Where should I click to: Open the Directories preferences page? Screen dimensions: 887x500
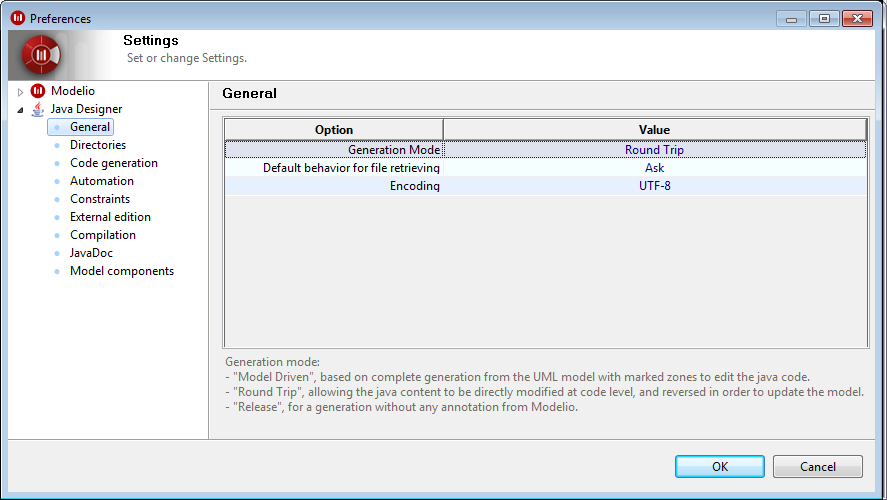click(x=98, y=145)
